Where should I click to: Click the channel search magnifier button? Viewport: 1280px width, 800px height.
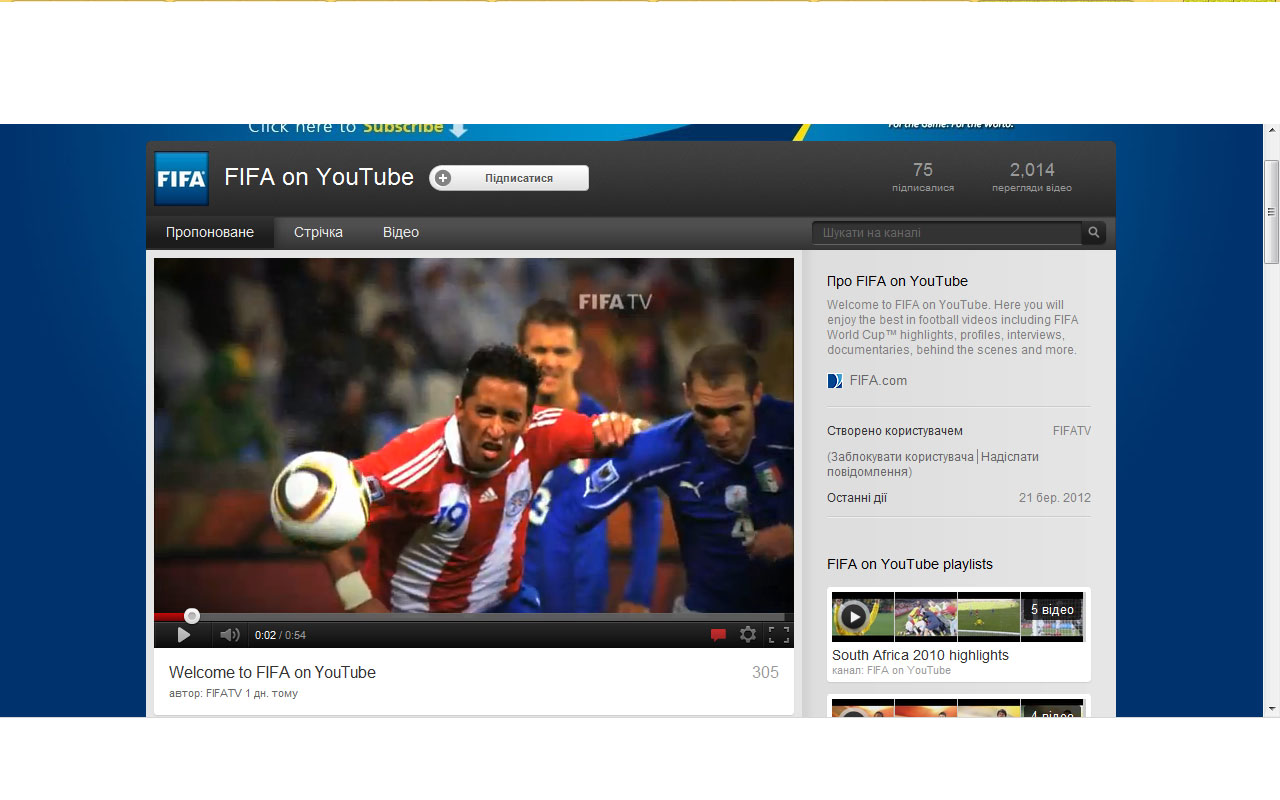(1094, 232)
